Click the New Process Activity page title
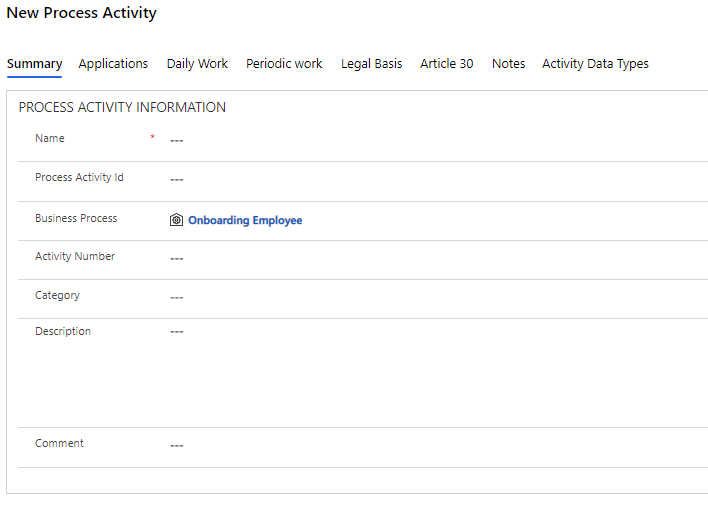 click(82, 14)
